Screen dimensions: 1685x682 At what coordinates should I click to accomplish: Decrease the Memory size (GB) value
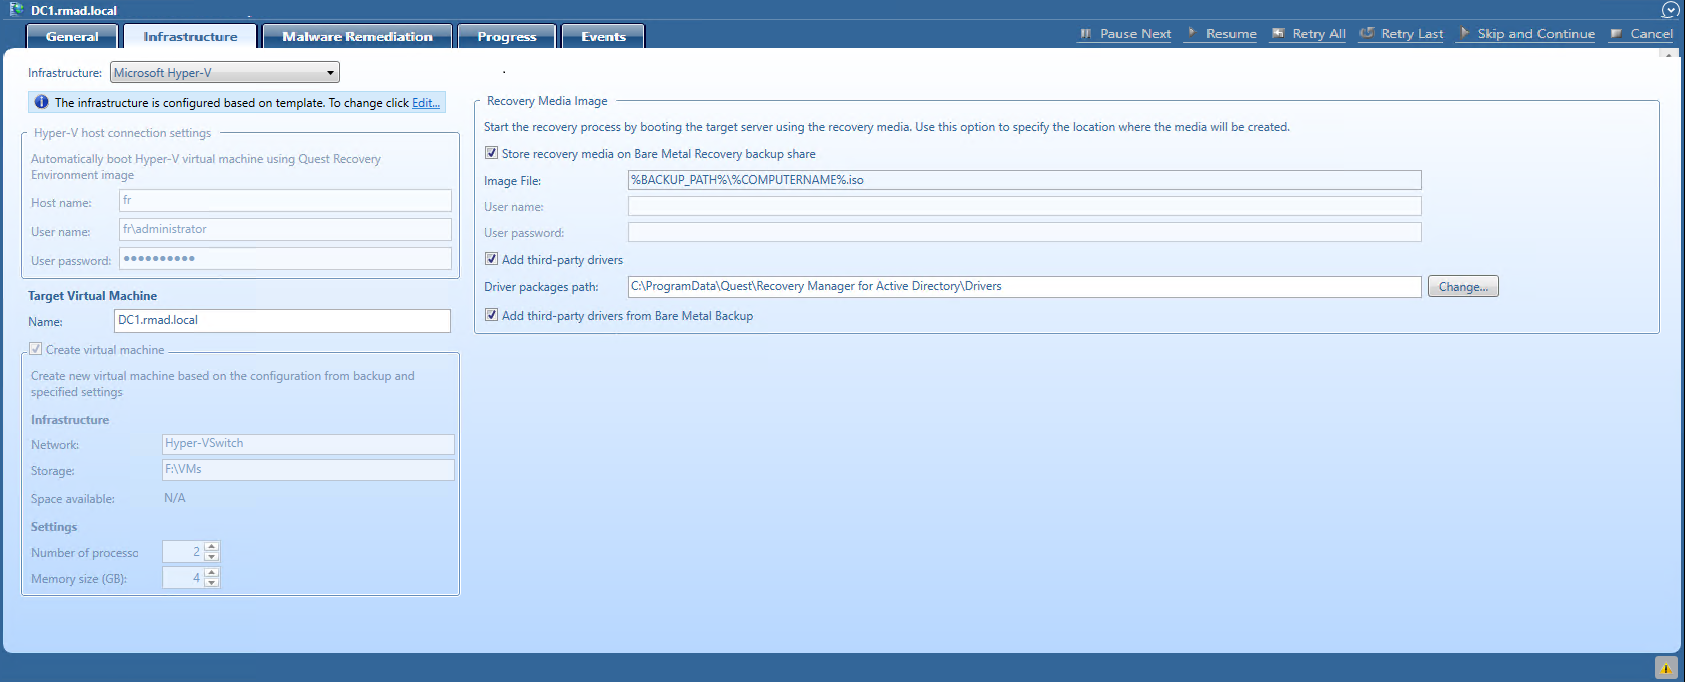(211, 582)
